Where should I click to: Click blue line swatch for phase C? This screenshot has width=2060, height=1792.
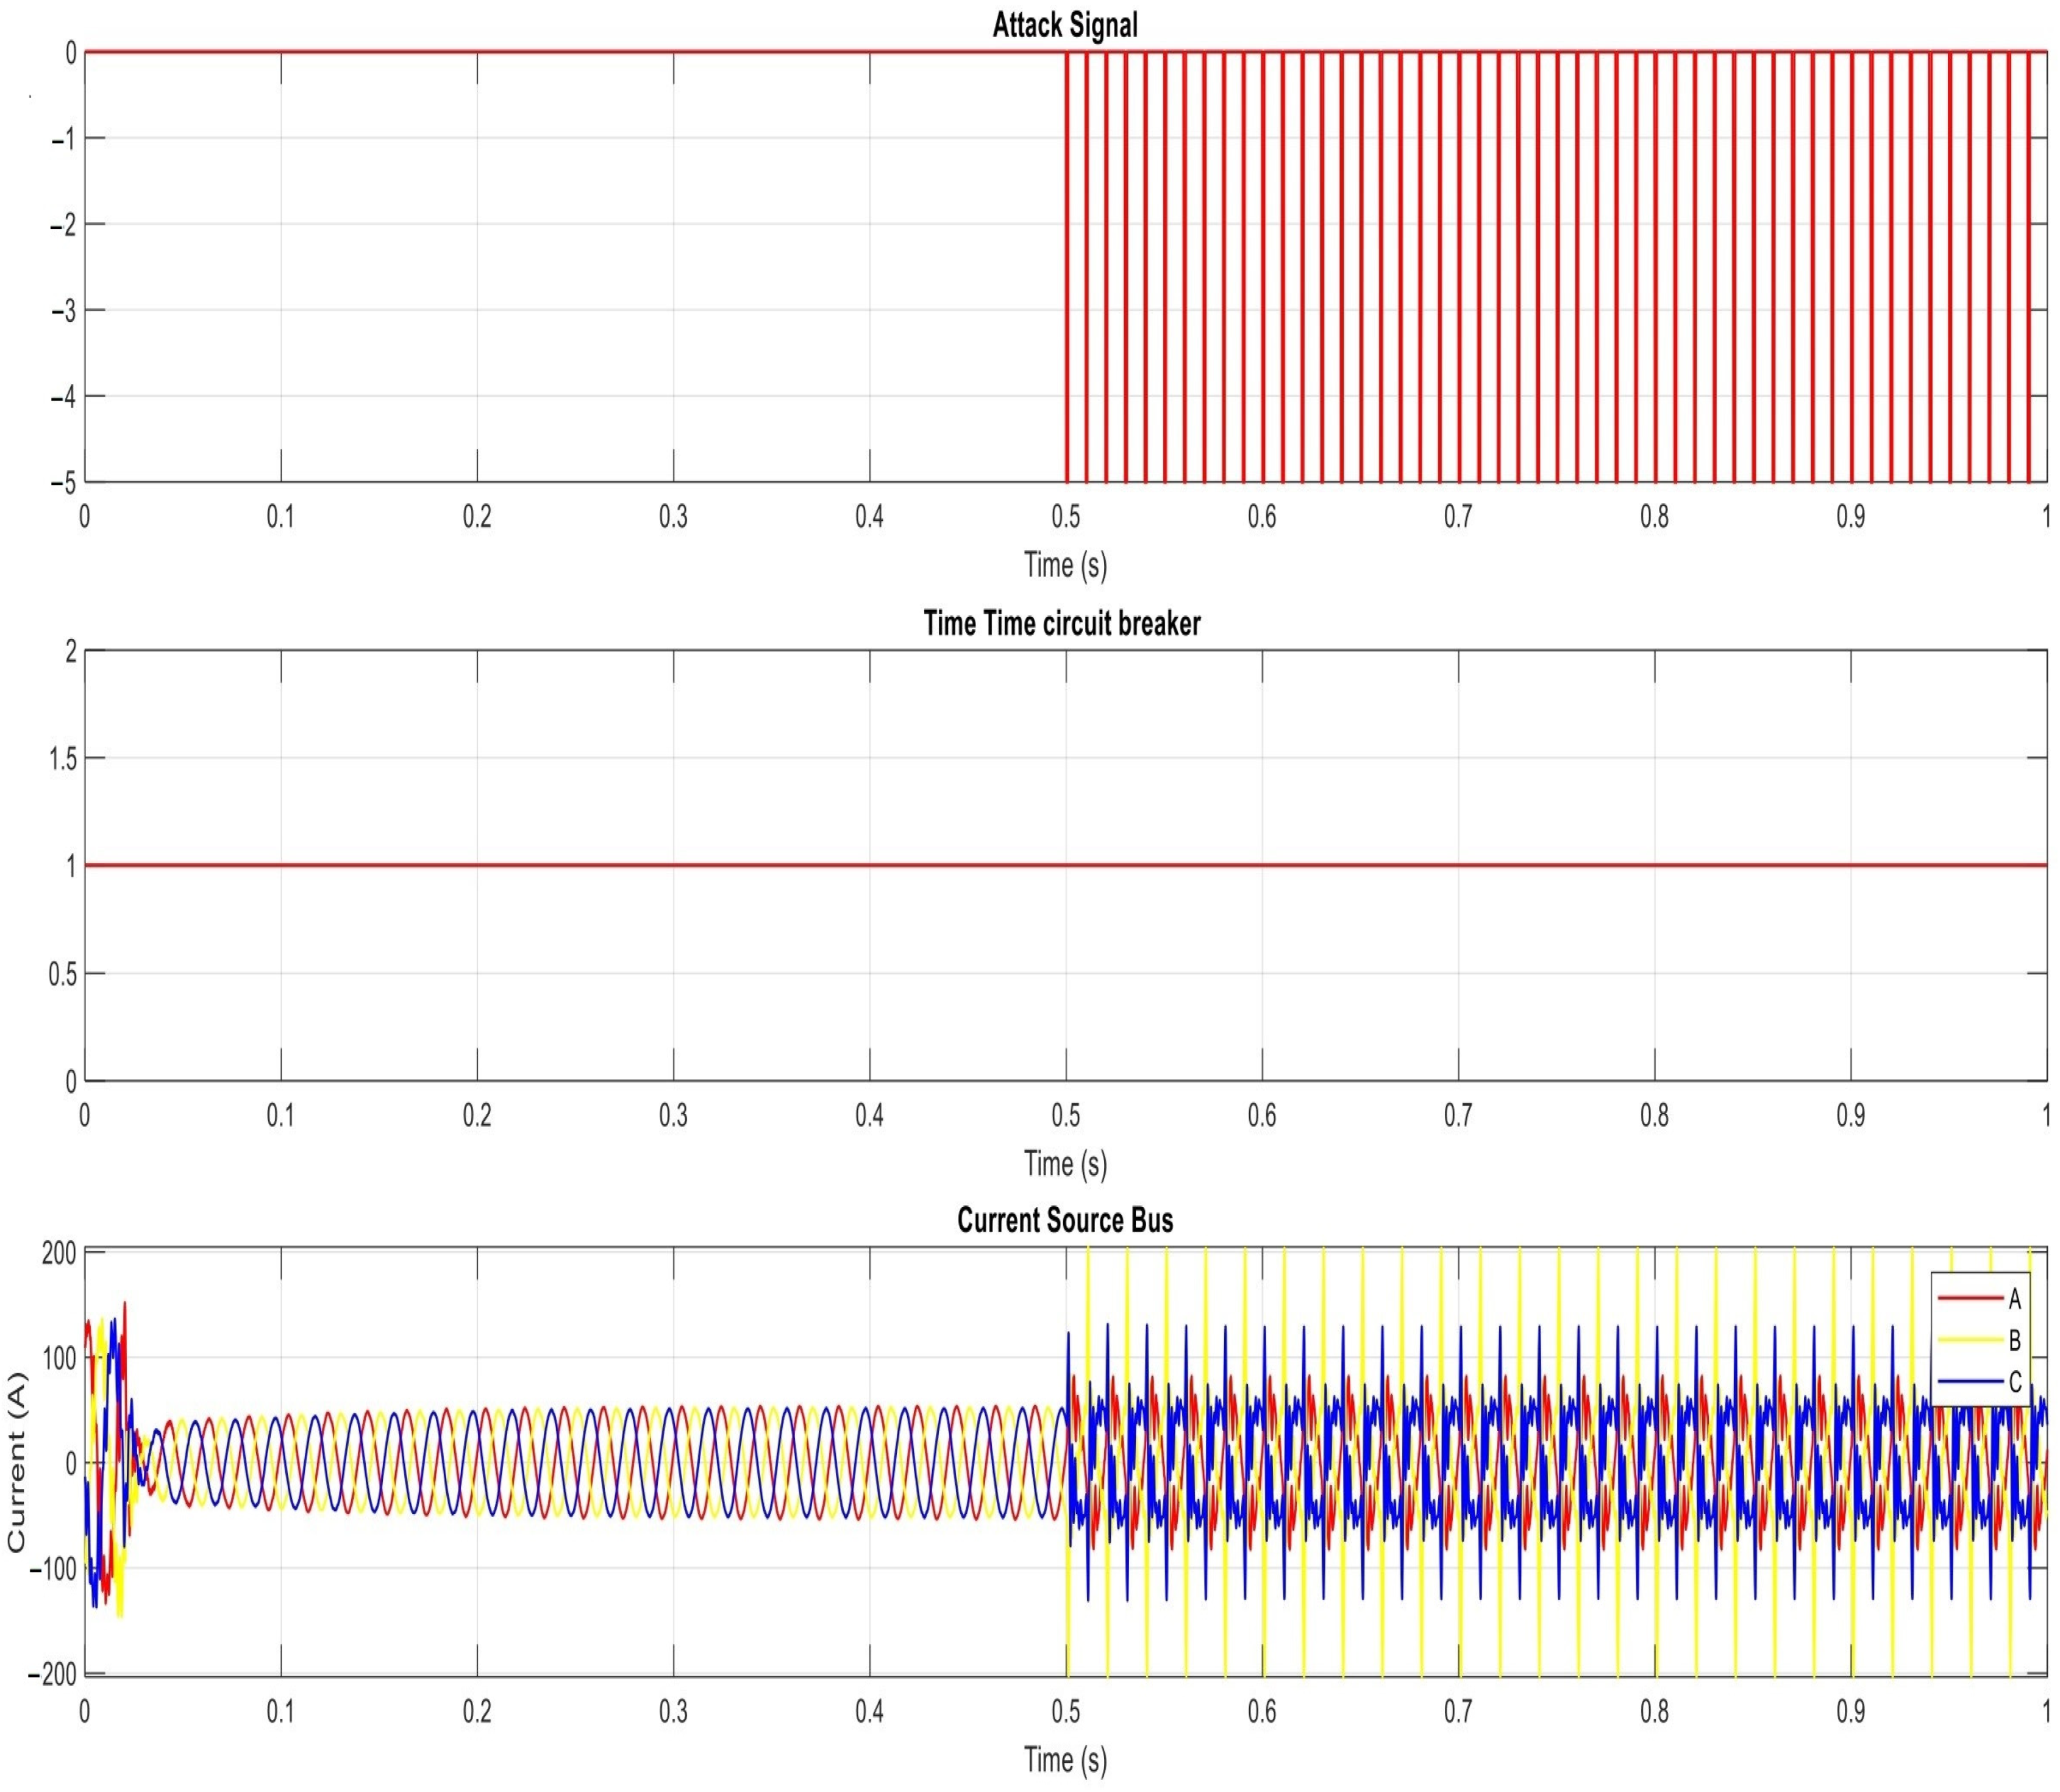(x=1971, y=1382)
